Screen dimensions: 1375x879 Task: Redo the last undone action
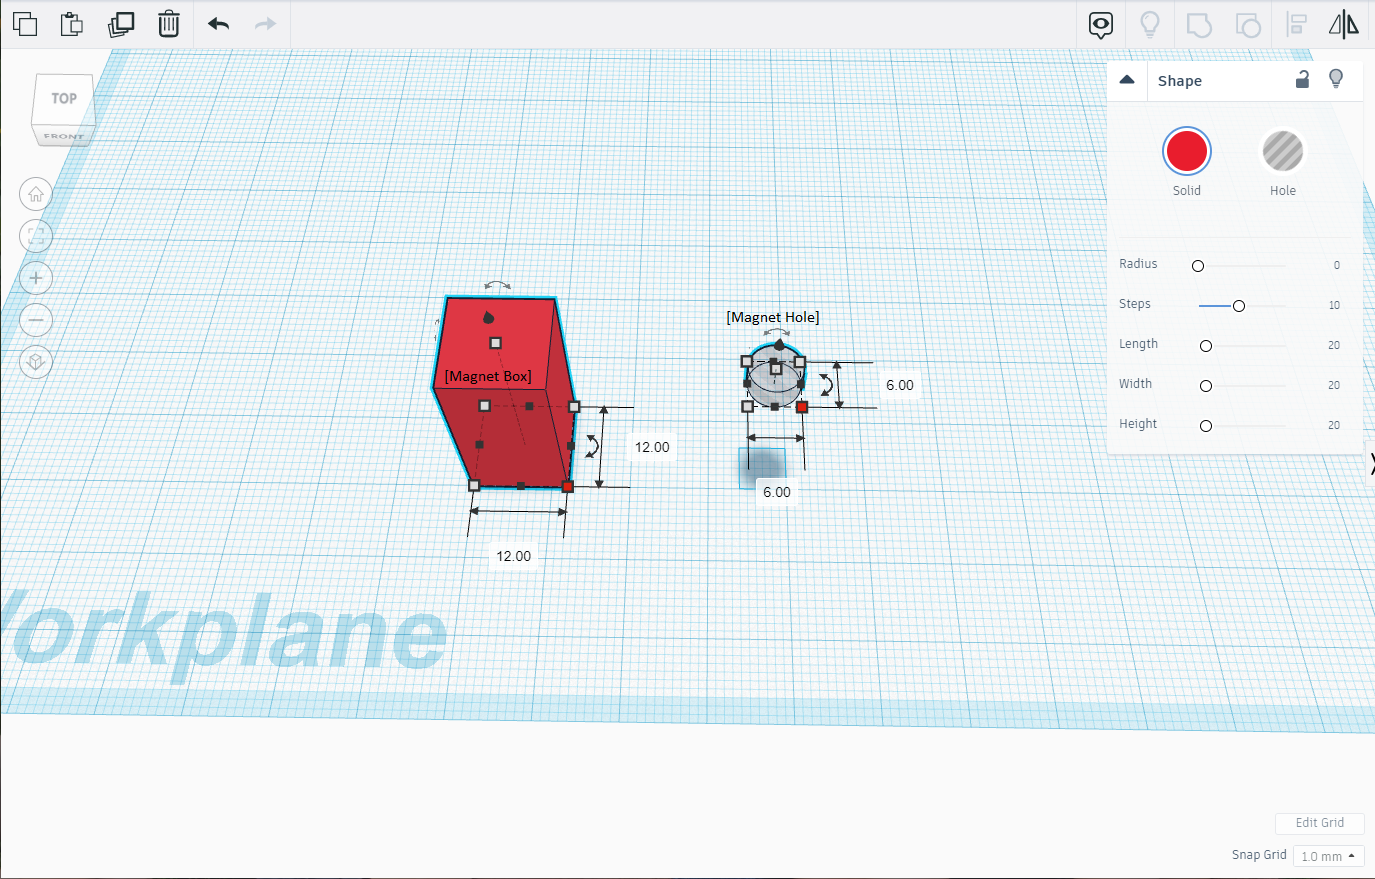click(x=265, y=24)
